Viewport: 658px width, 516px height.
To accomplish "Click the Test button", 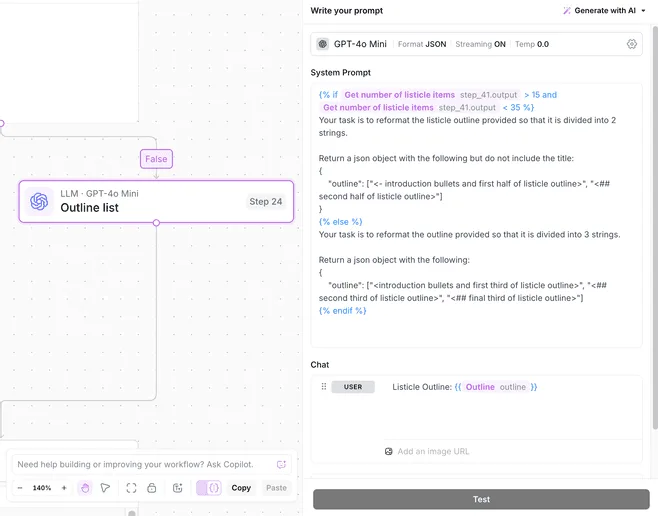I will (481, 499).
